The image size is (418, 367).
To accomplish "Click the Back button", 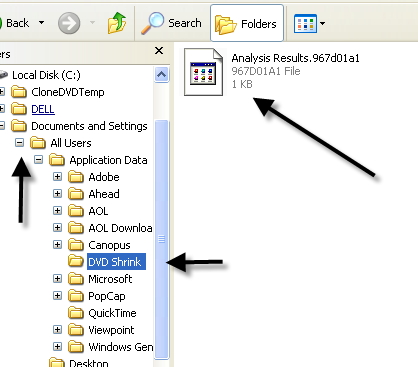I will [15, 23].
